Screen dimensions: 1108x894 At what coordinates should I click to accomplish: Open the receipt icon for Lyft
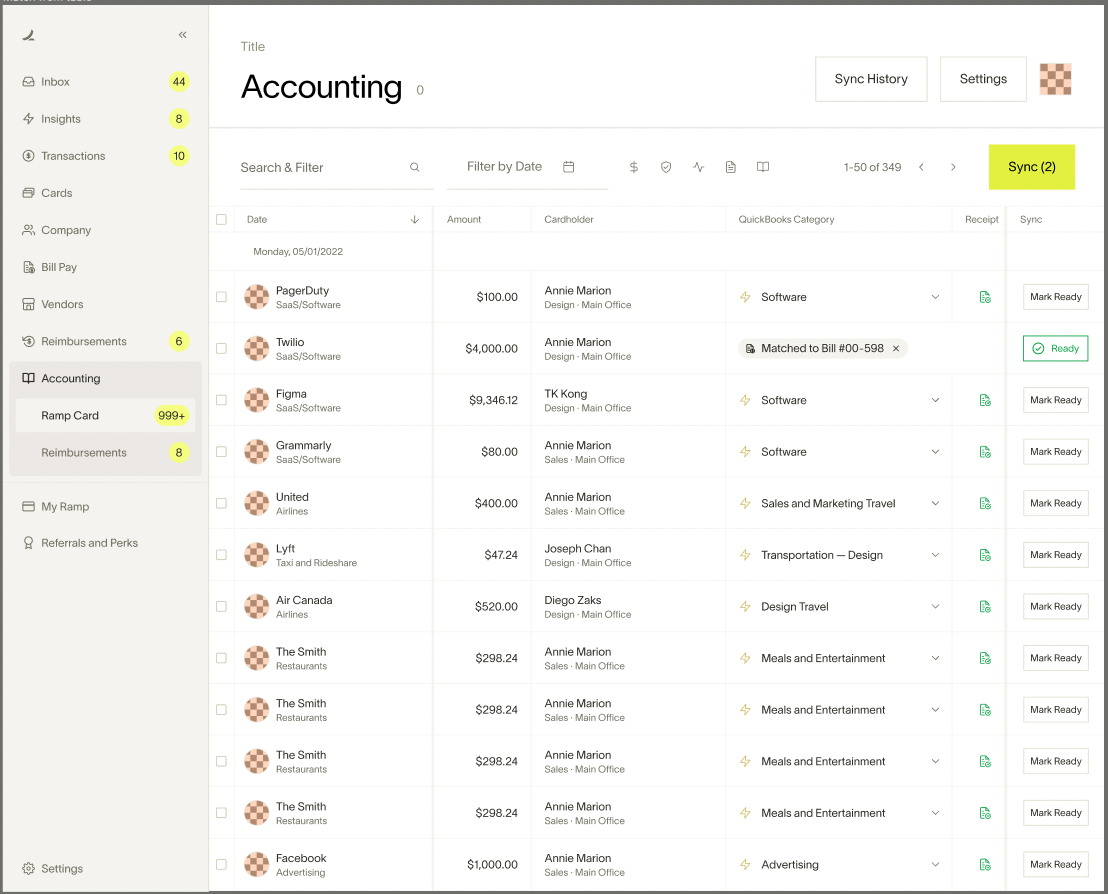984,555
